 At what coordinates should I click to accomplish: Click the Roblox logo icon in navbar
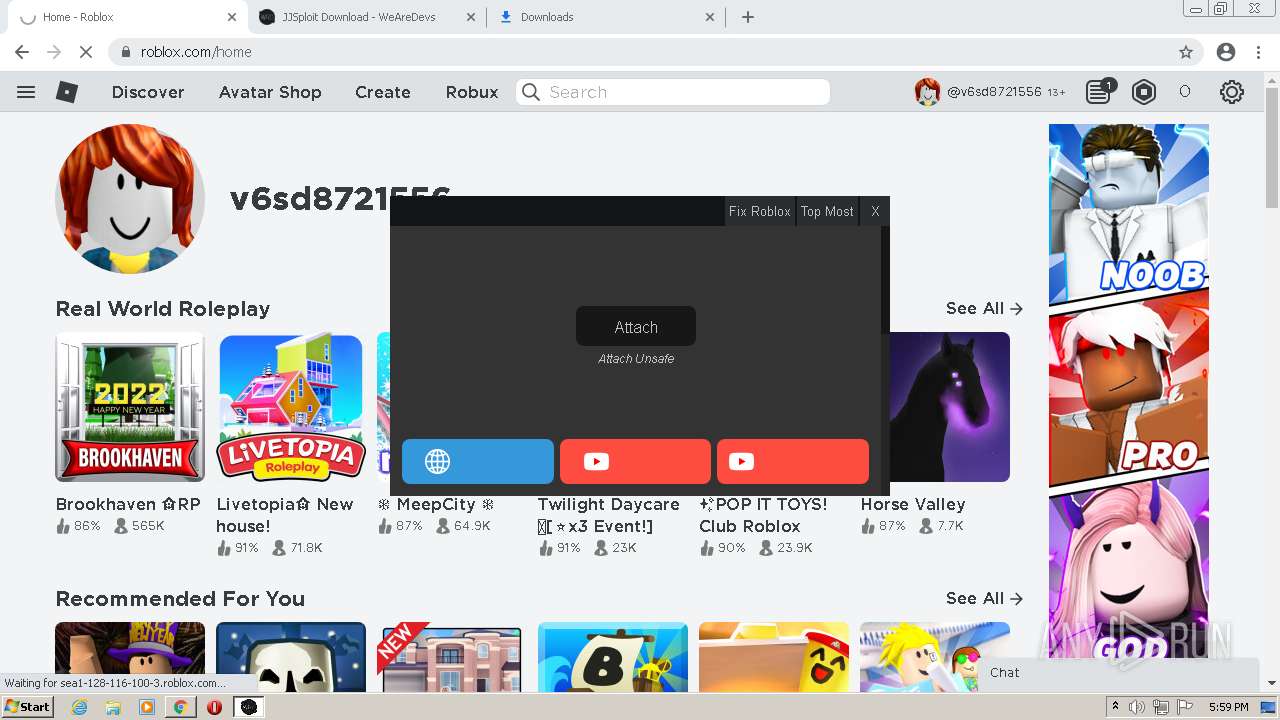point(67,92)
